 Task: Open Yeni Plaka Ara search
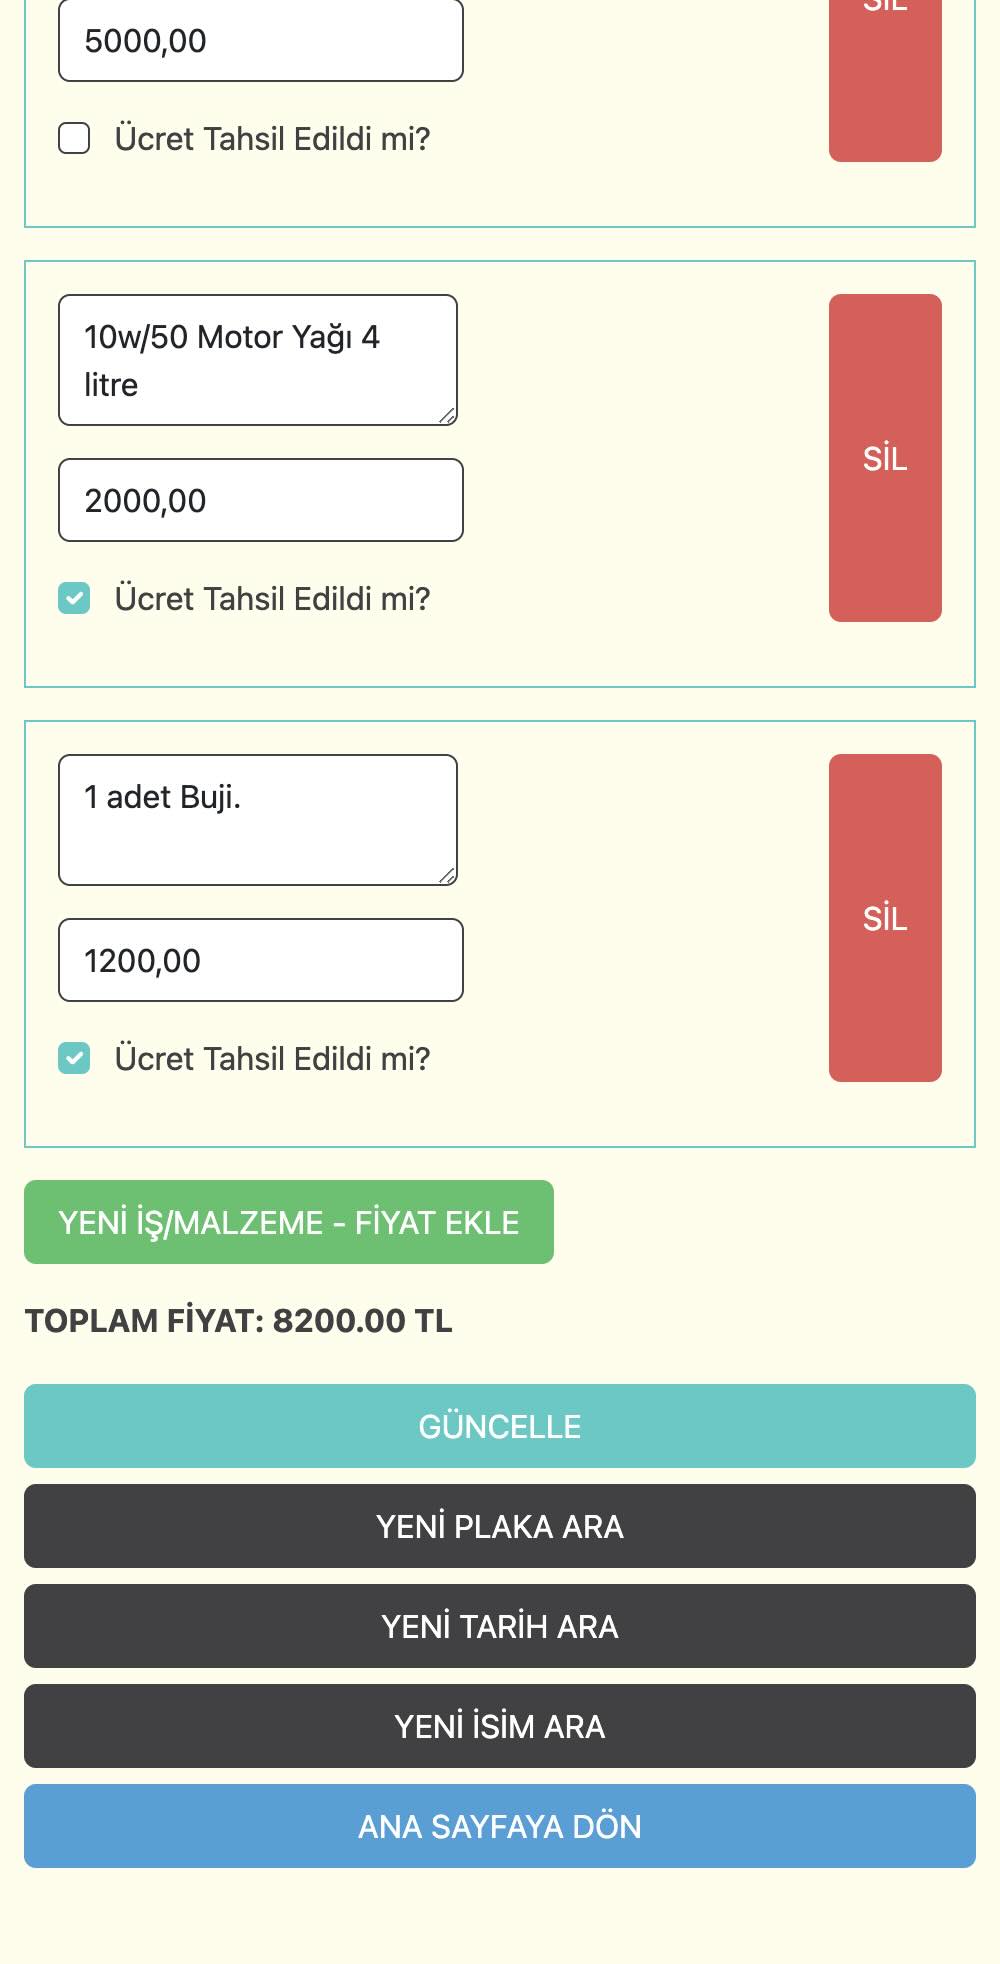(500, 1526)
